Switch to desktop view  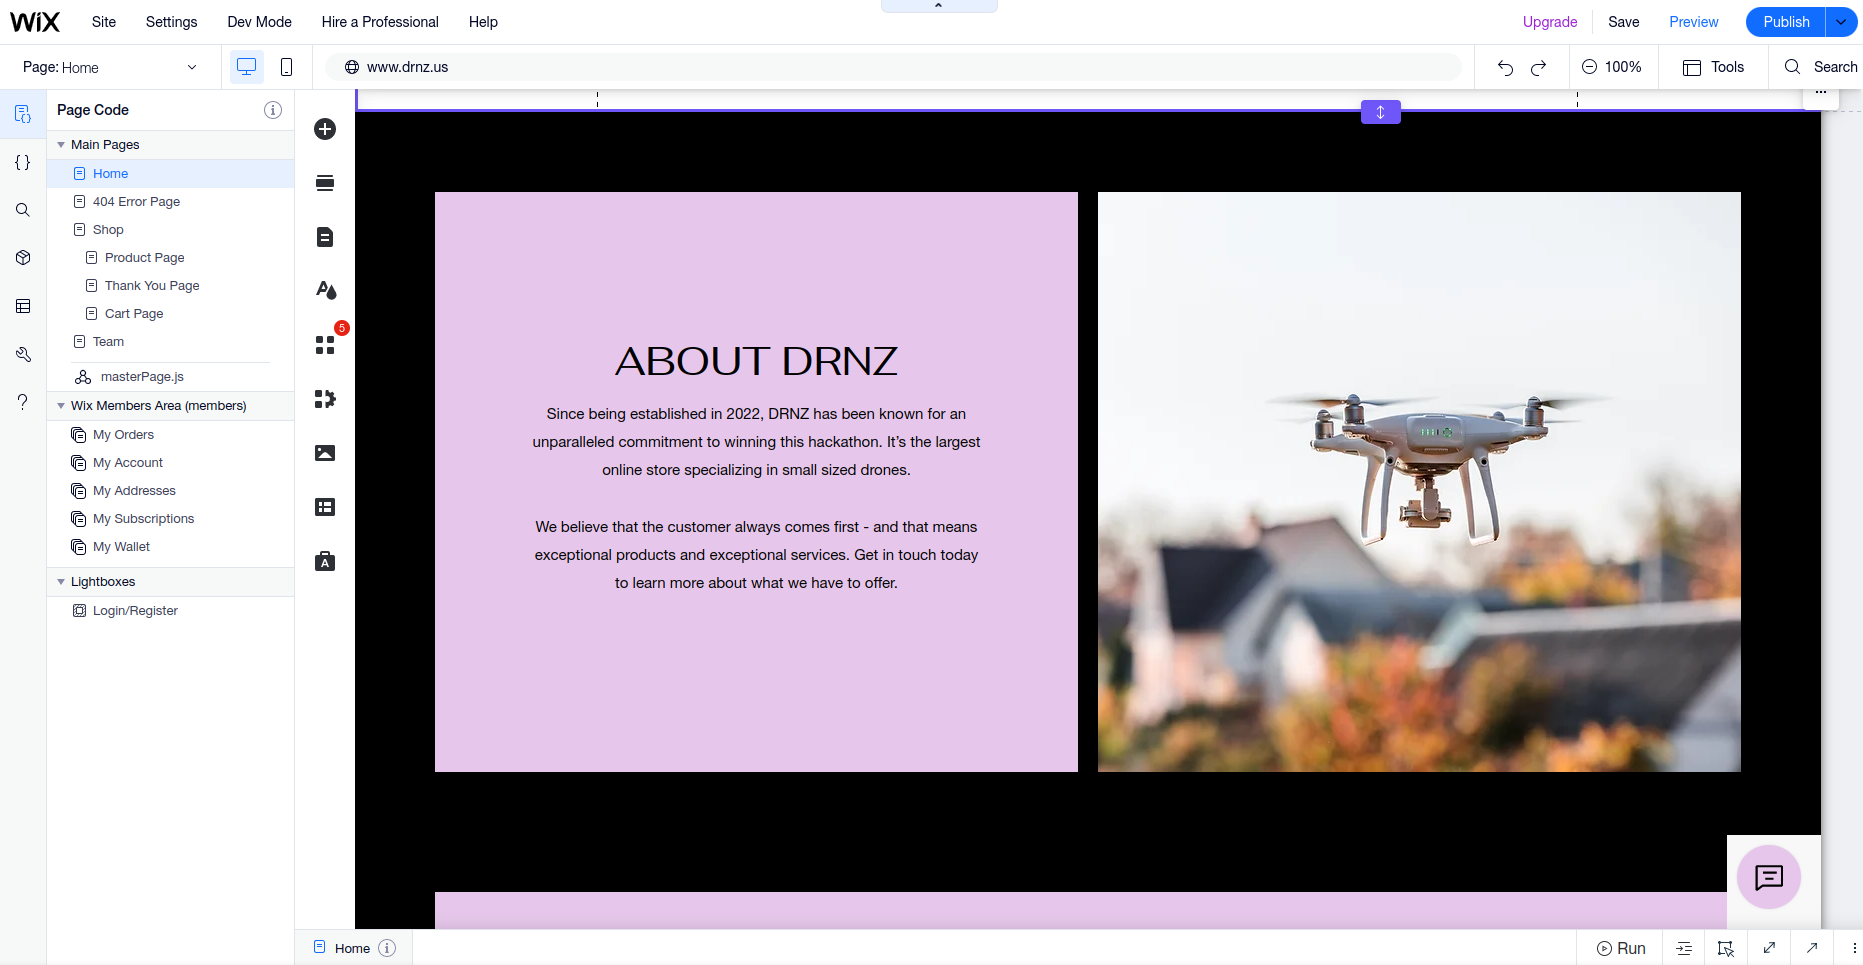tap(246, 67)
